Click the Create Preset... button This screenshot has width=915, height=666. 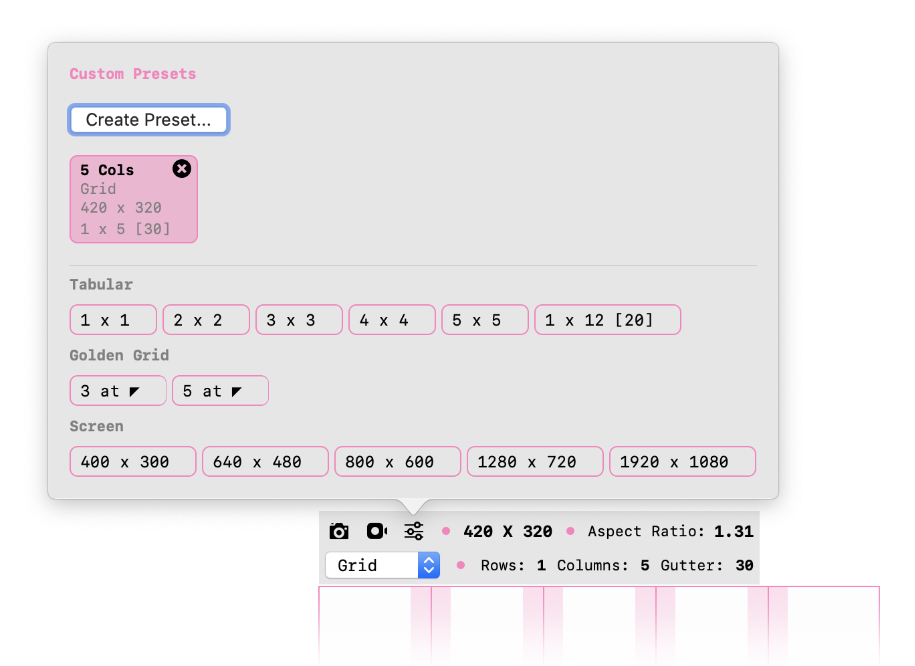point(149,120)
